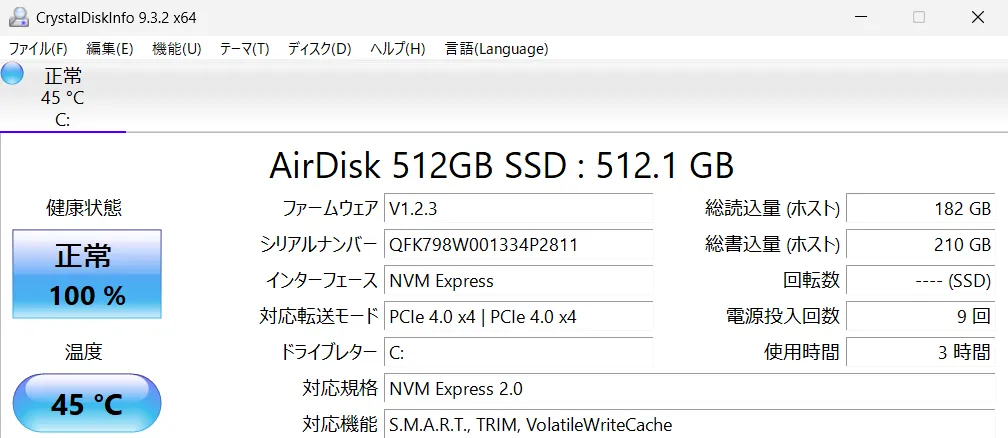Open the テーマ(T) menu
The width and height of the screenshot is (1008, 438).
point(244,49)
